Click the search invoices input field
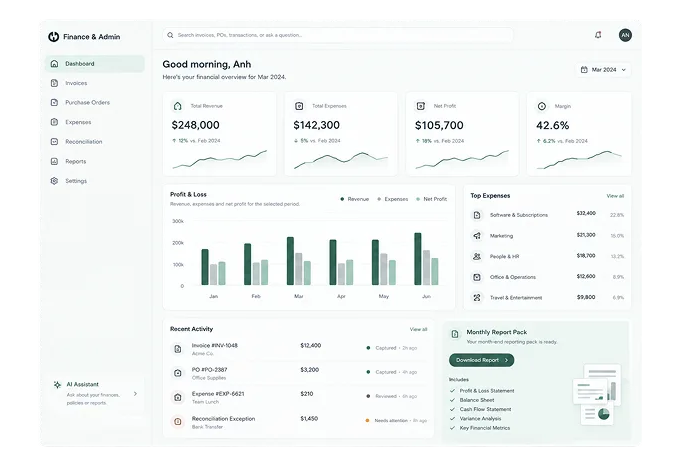The height and width of the screenshot is (468, 680). pyautogui.click(x=338, y=35)
